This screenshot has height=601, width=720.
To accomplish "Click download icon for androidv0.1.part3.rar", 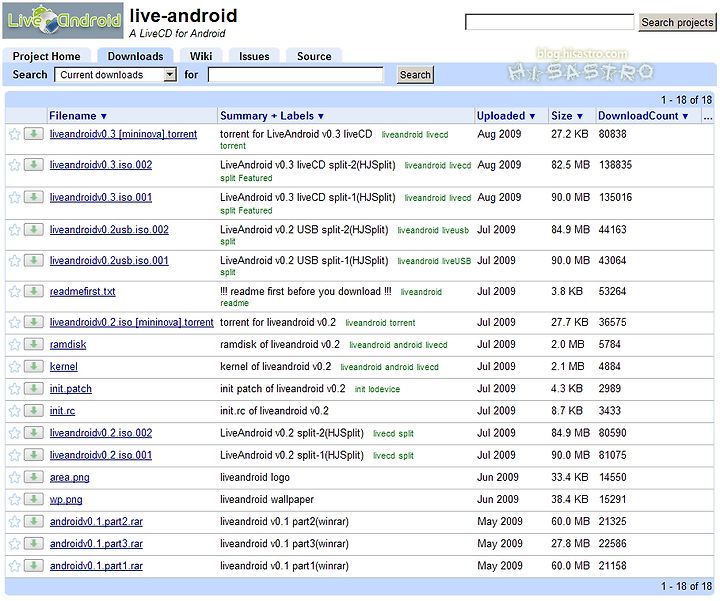I will pyautogui.click(x=34, y=544).
